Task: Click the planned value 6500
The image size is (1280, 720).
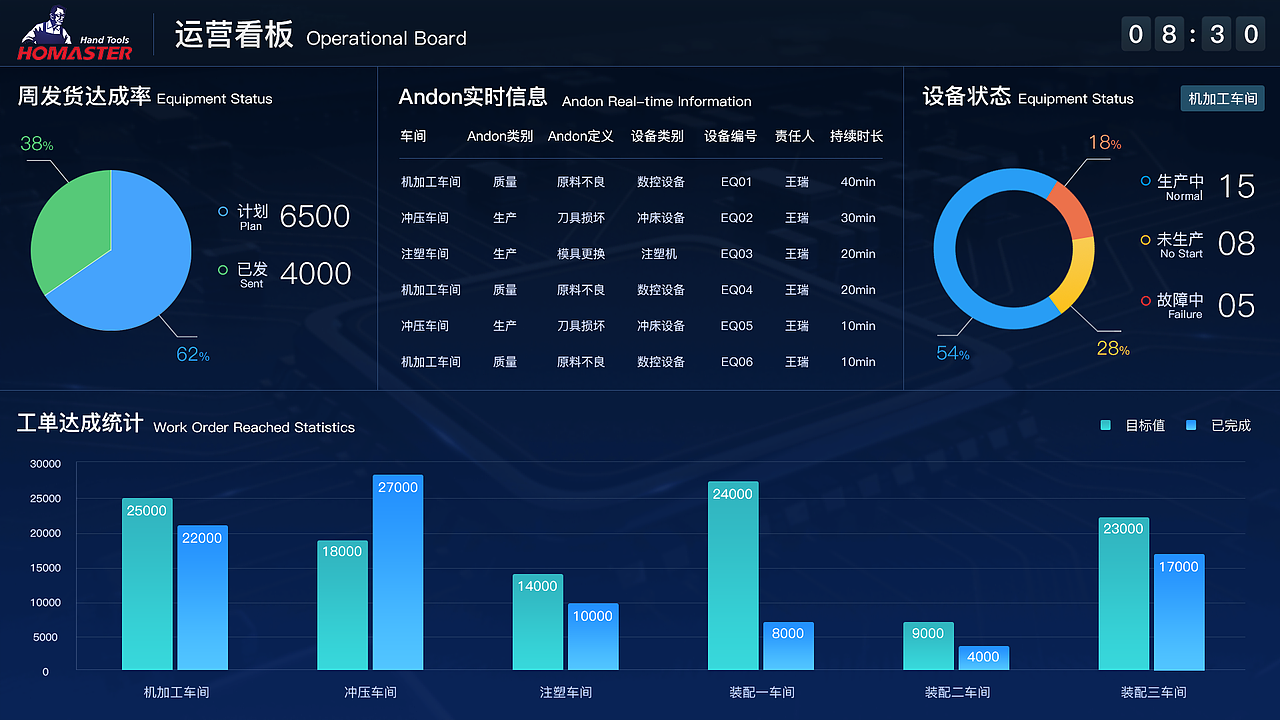Action: click(315, 216)
